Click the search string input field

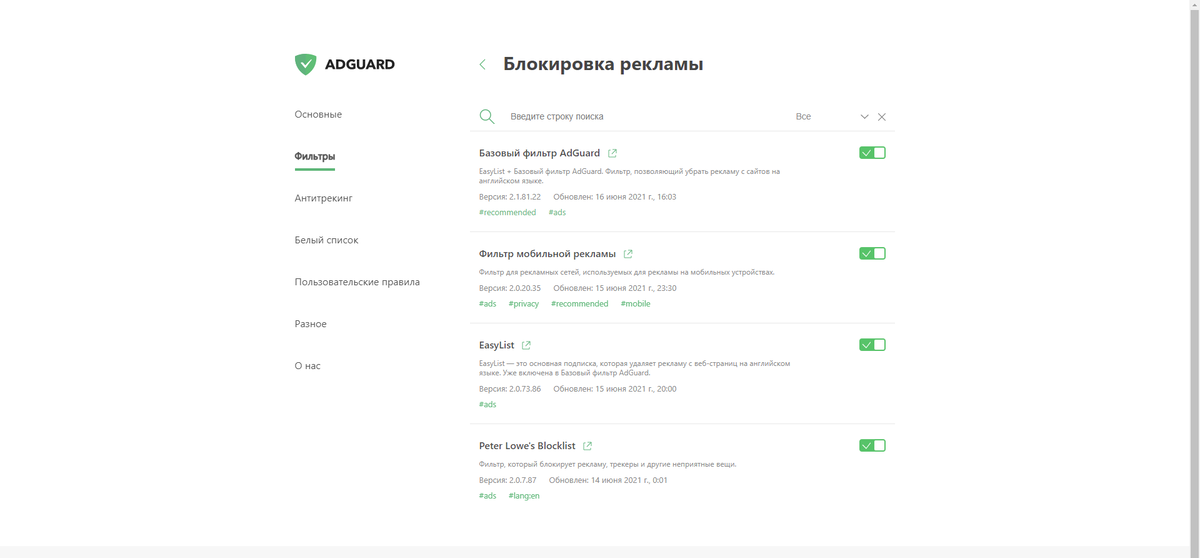click(x=645, y=117)
